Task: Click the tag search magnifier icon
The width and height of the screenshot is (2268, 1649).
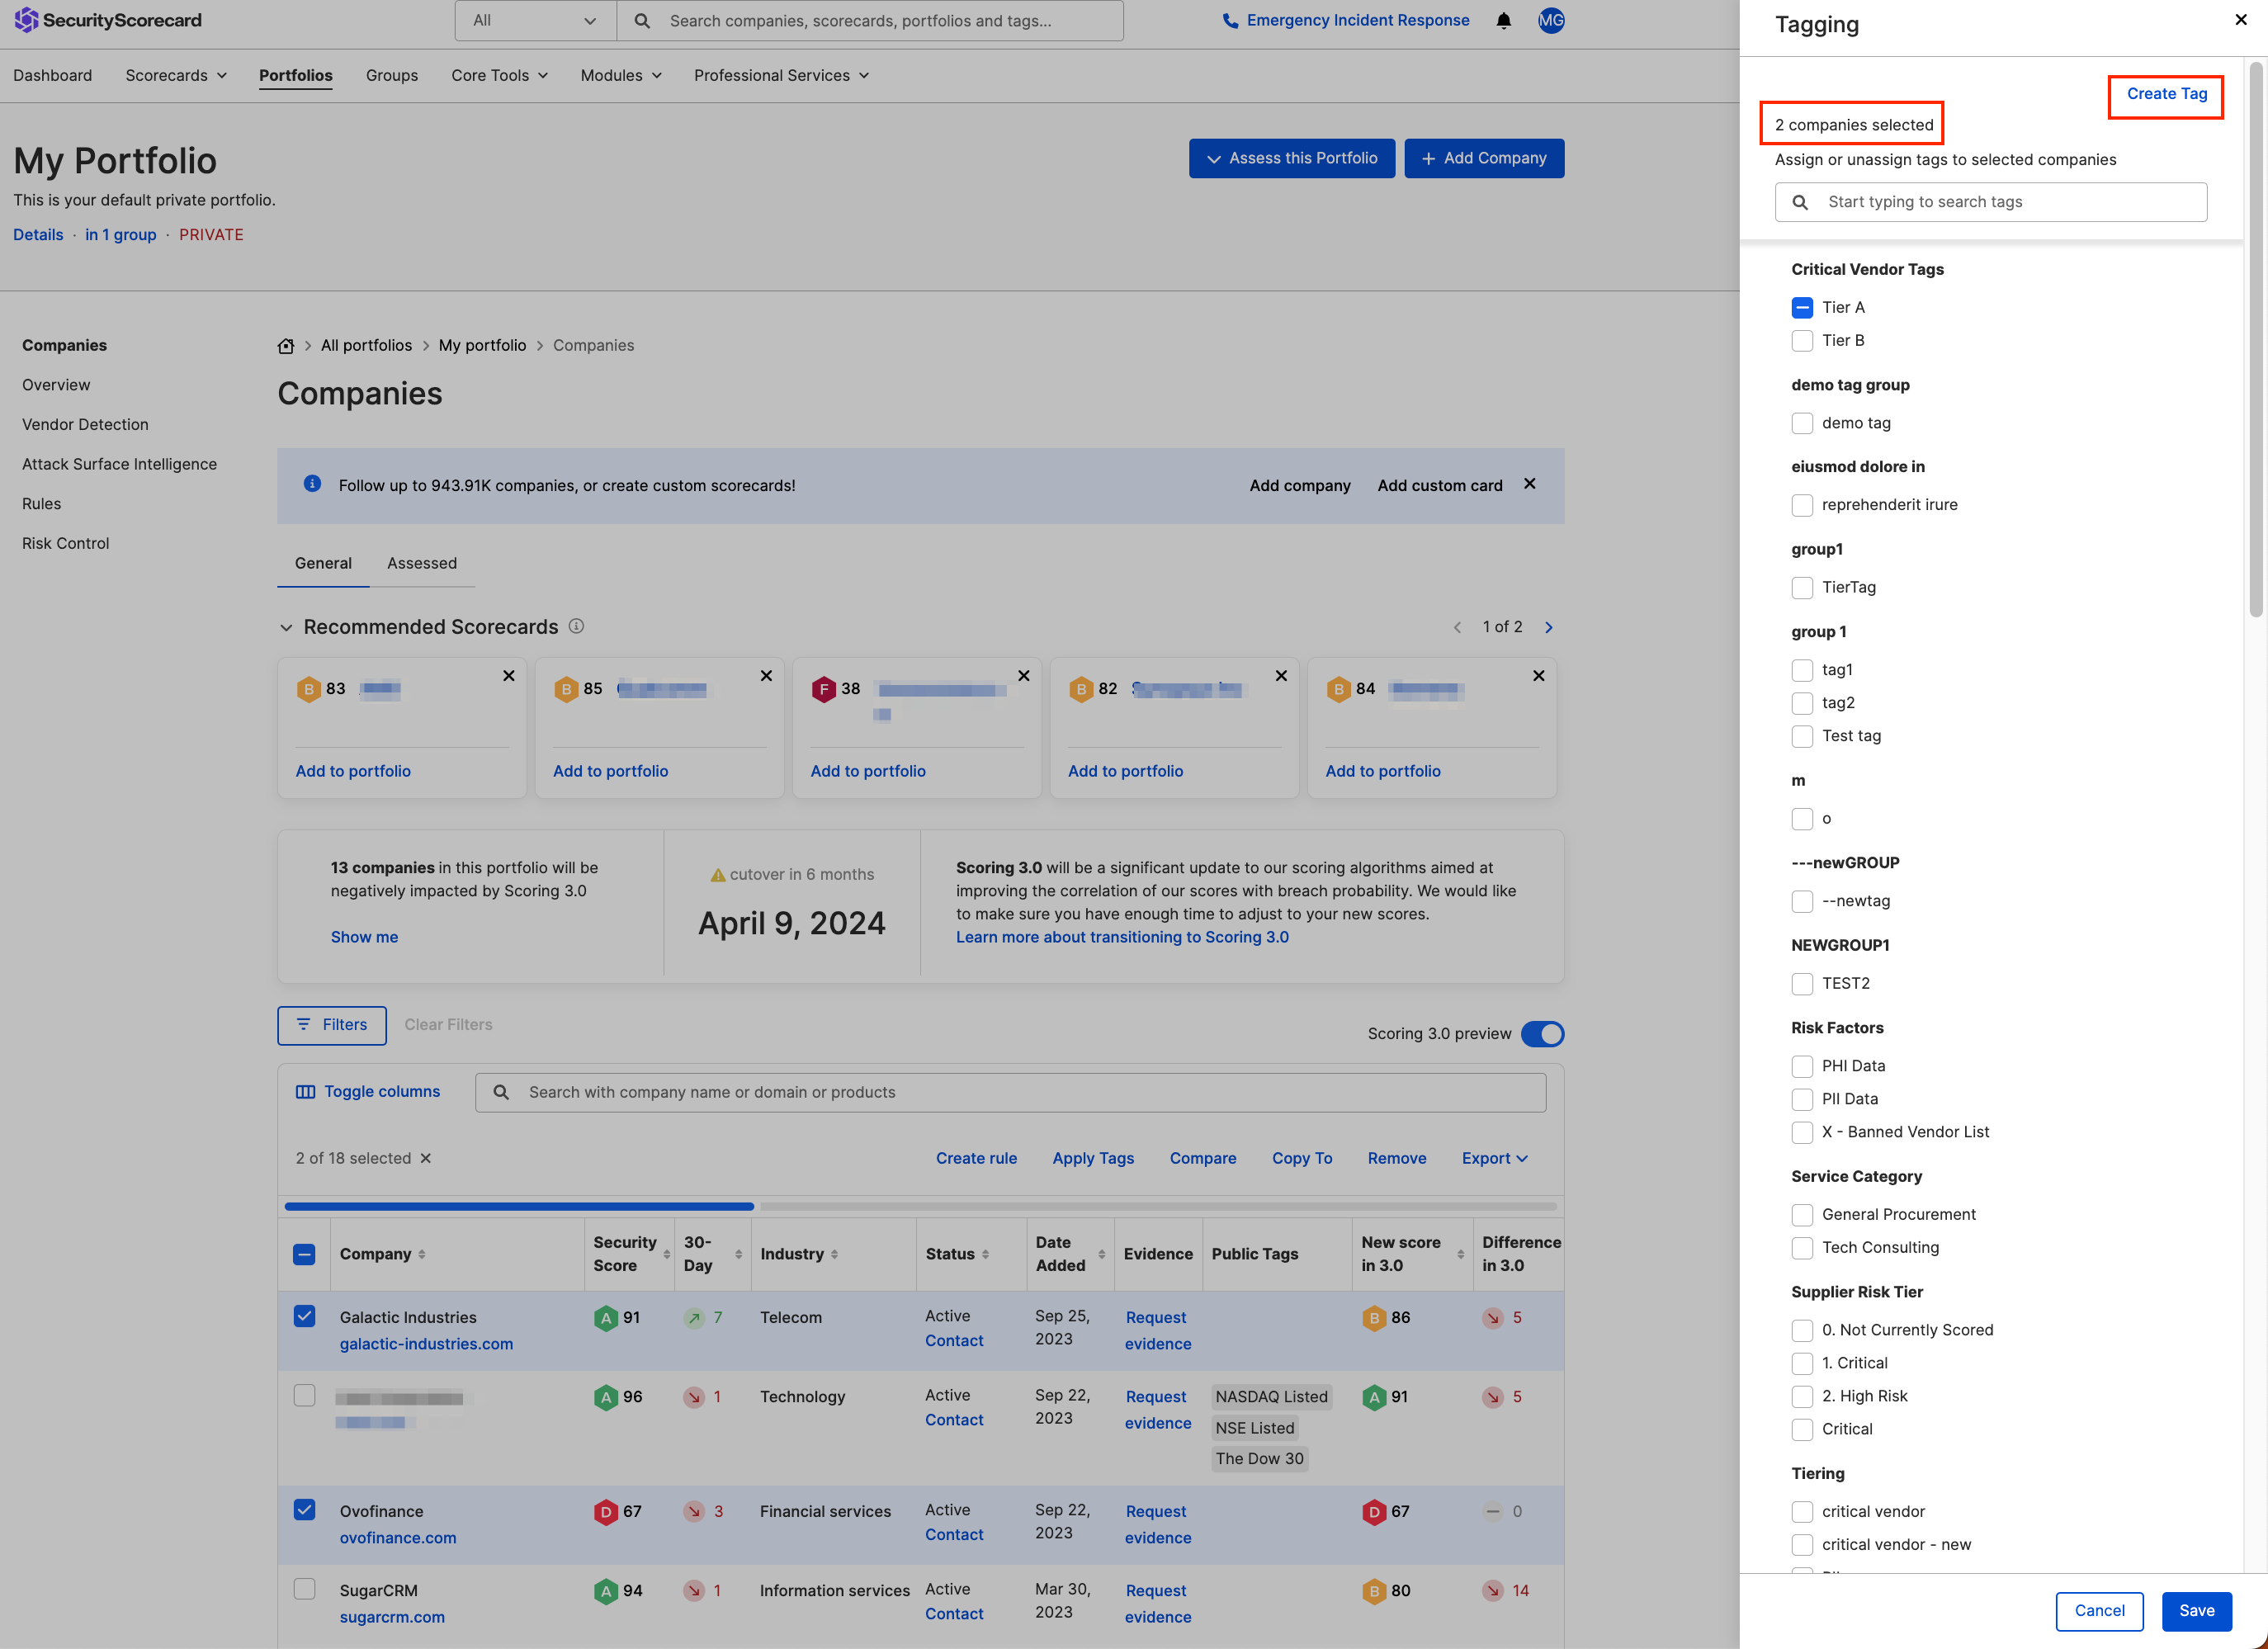Action: [1800, 202]
